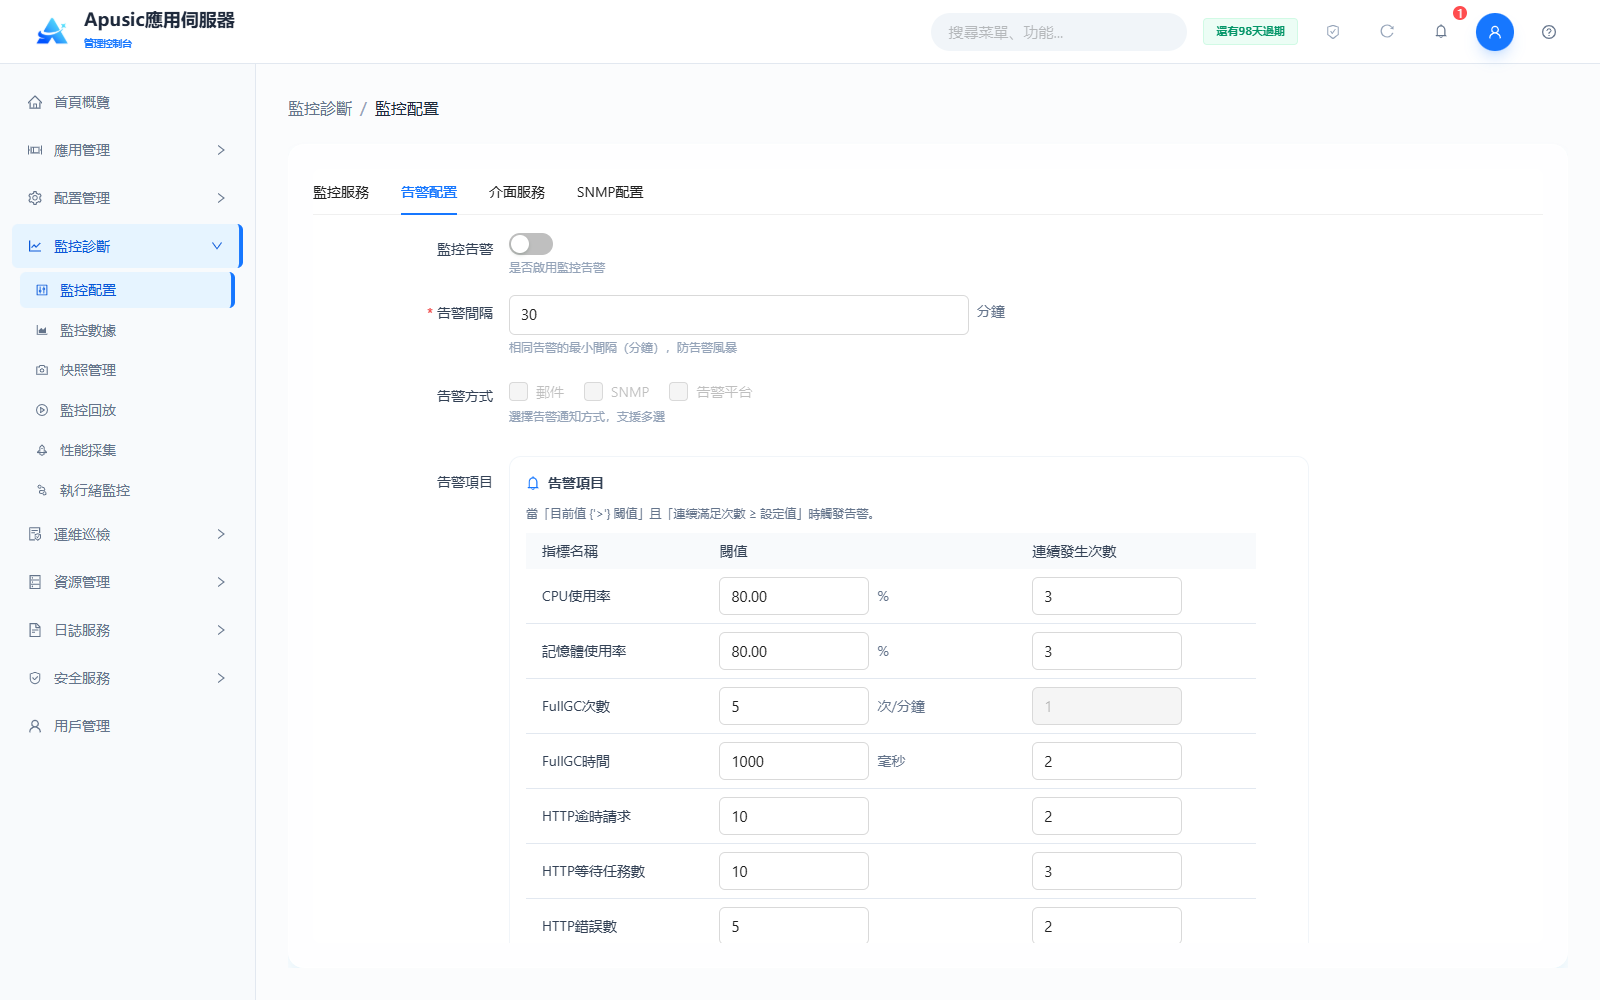Click the gear icon for 配置管理
Image resolution: width=1600 pixels, height=1000 pixels.
pyautogui.click(x=35, y=198)
